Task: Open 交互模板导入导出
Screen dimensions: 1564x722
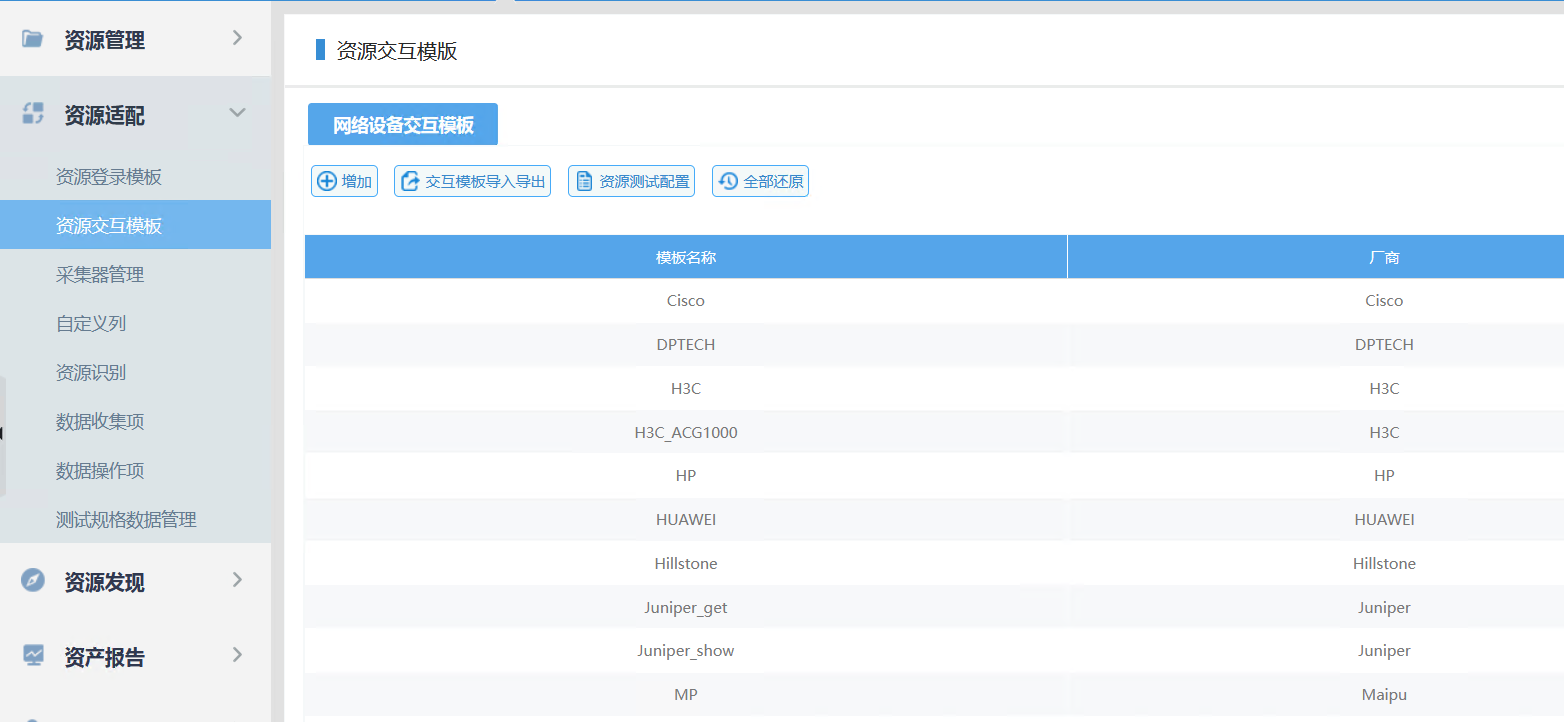Action: (x=472, y=181)
